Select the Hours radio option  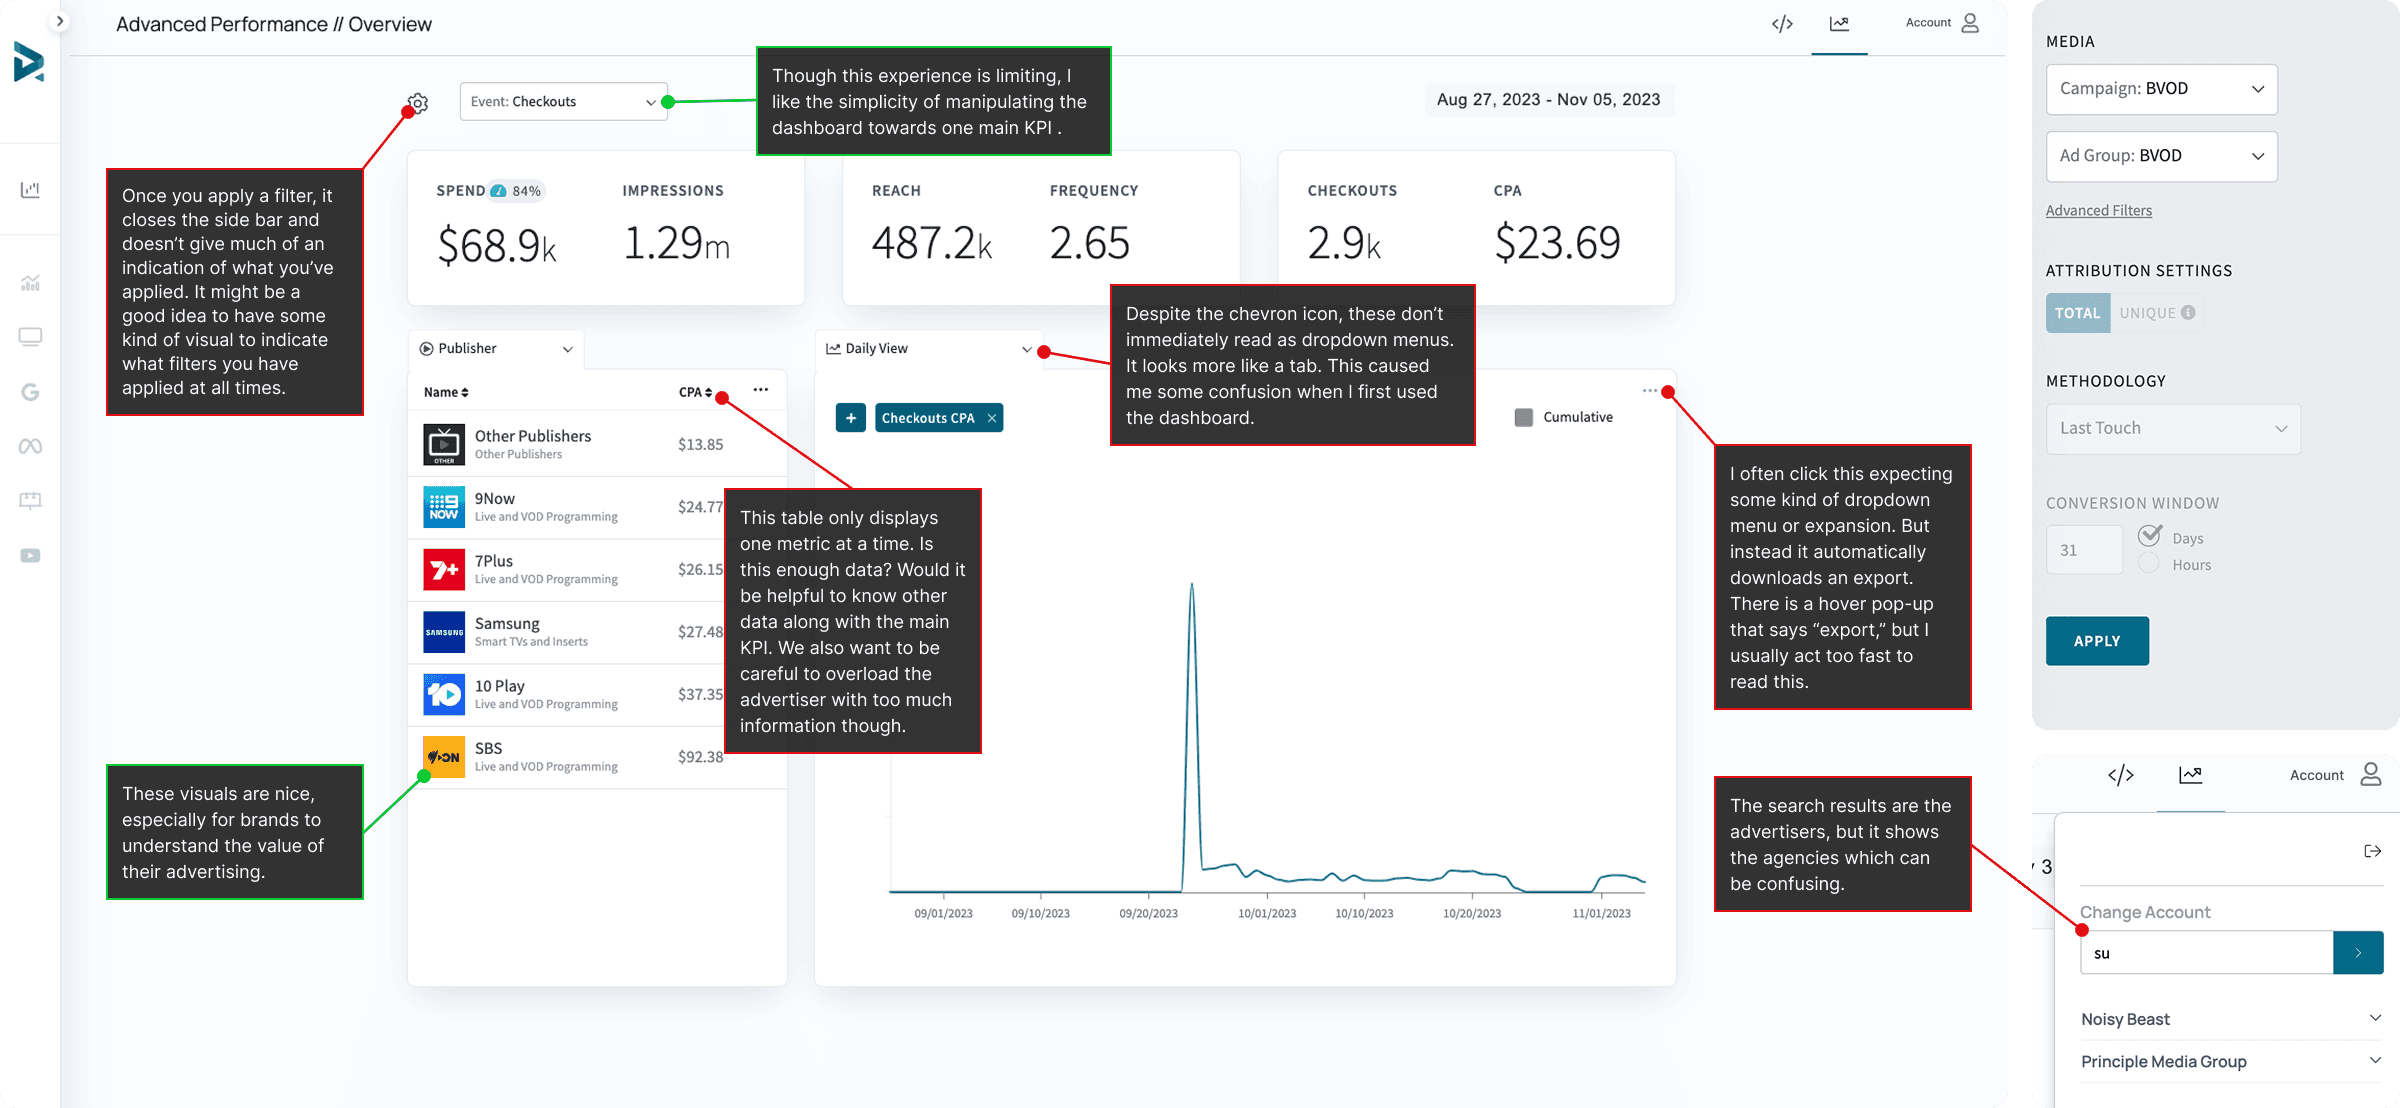point(2148,564)
